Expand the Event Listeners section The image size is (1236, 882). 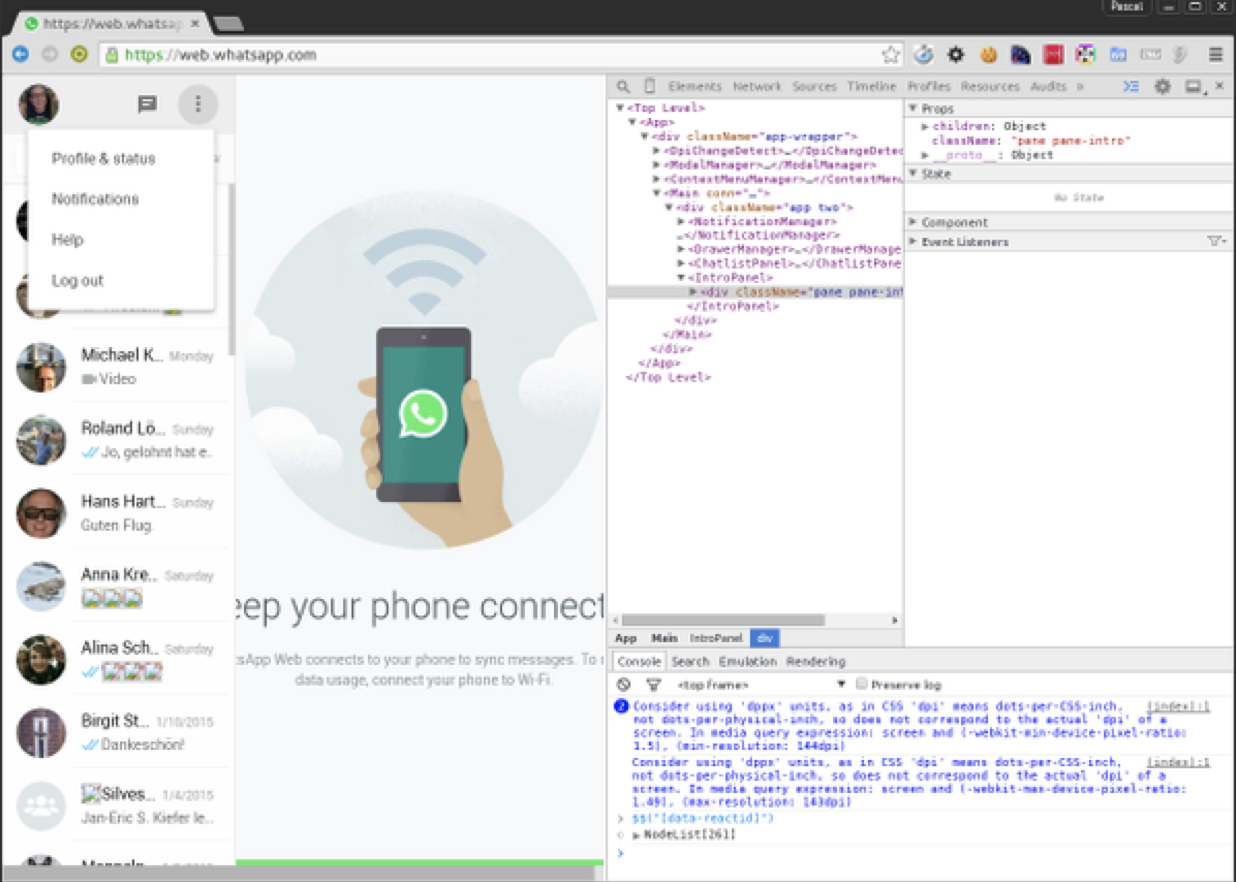[x=914, y=242]
